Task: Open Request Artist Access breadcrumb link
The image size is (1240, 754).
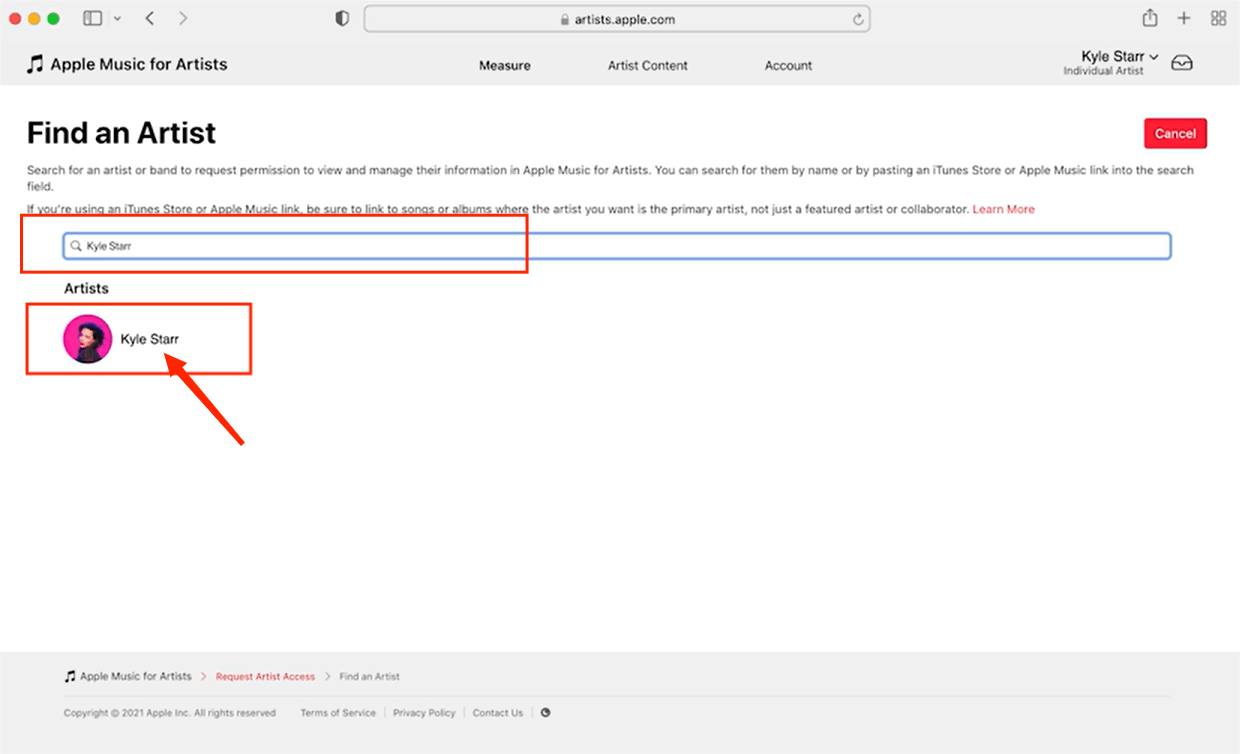Action: [265, 677]
